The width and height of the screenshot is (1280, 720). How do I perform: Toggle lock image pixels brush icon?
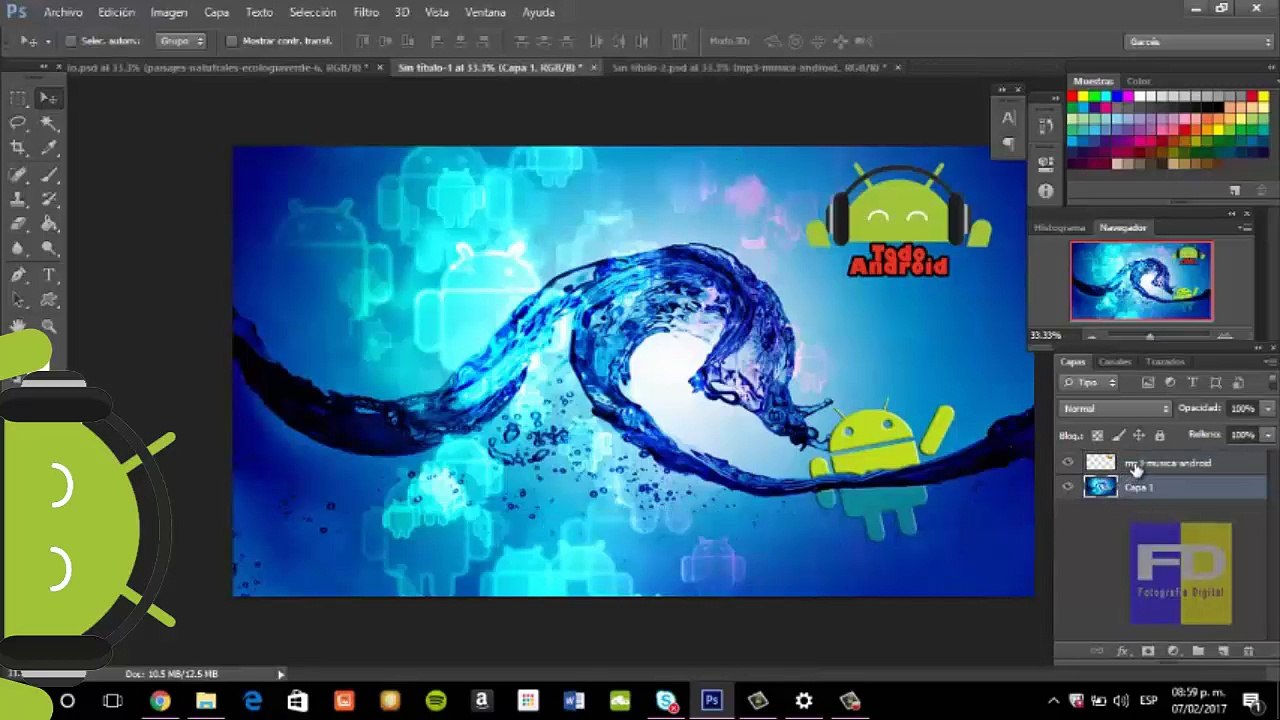coord(1118,435)
